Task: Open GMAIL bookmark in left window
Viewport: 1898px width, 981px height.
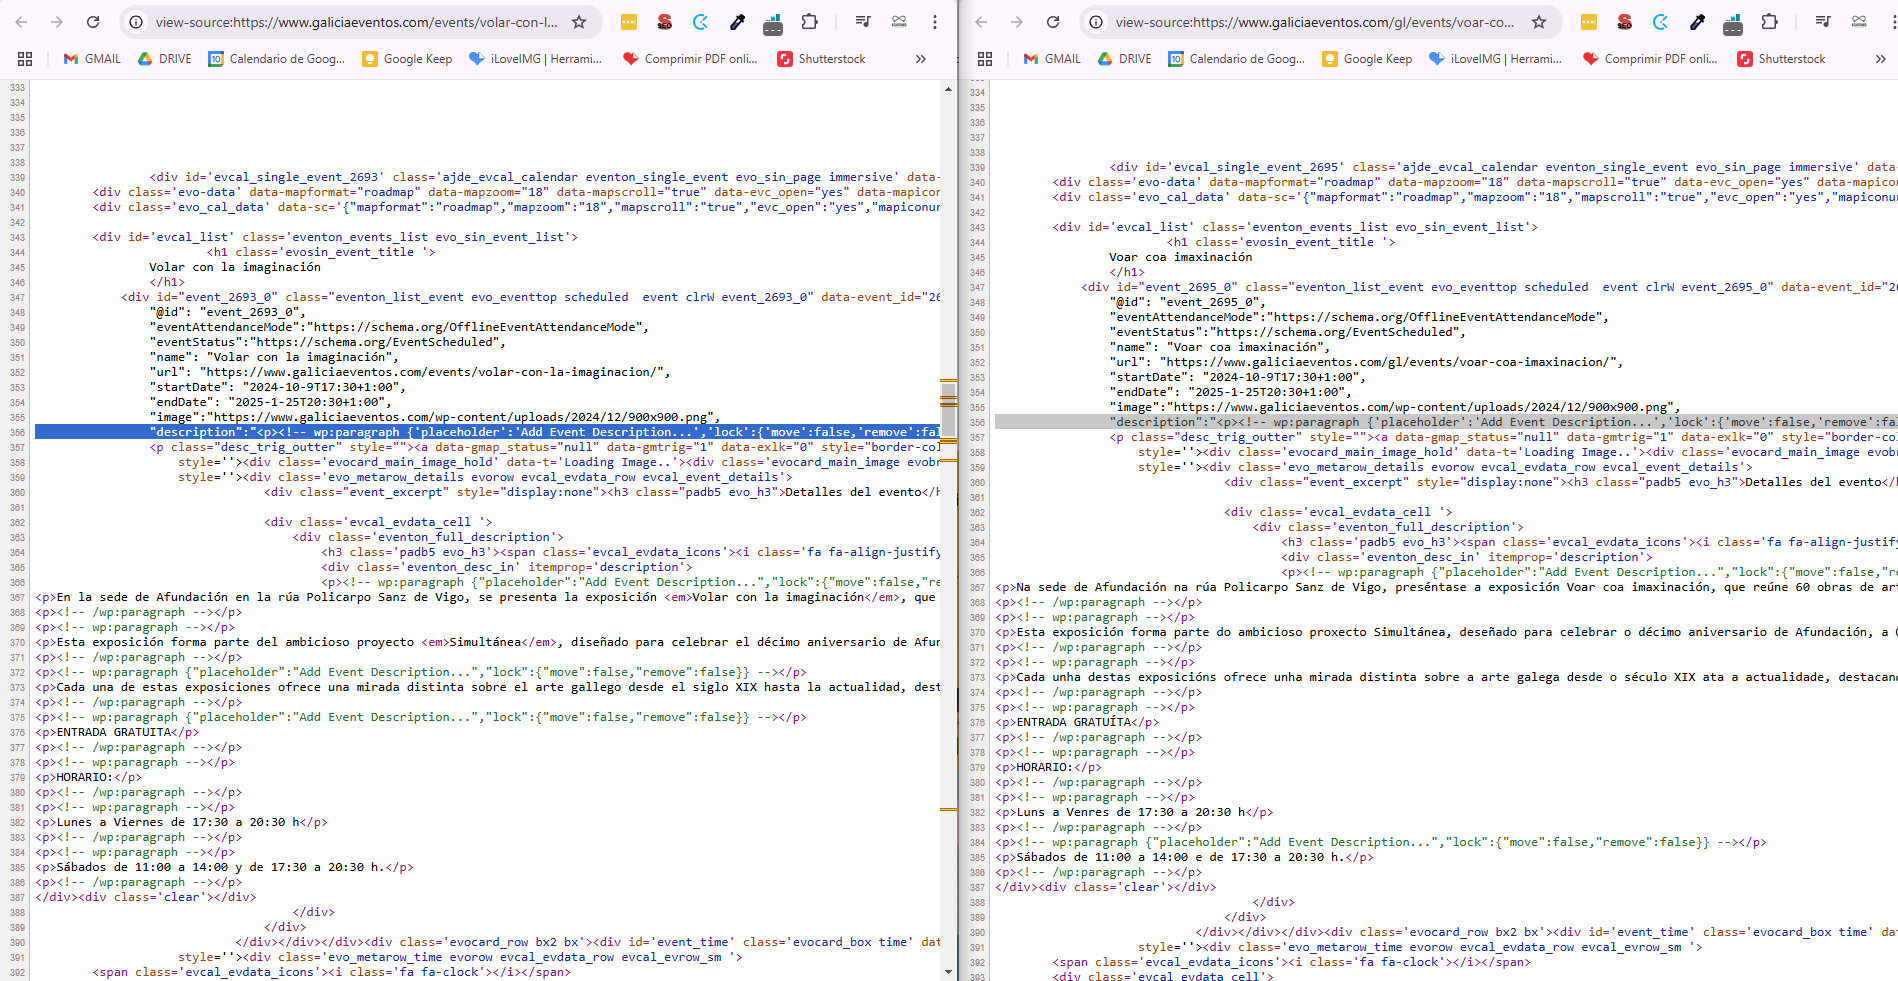Action: pyautogui.click(x=92, y=59)
